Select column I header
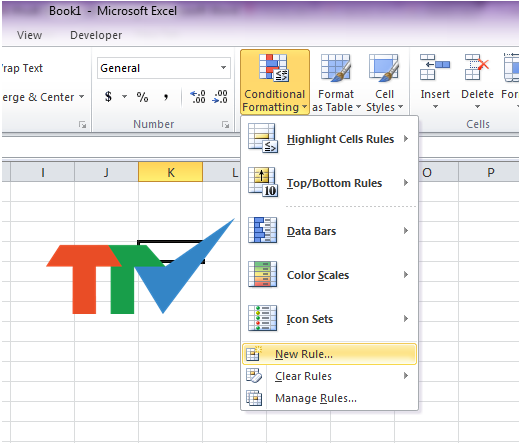Viewport: 524px width, 444px height. 42,172
